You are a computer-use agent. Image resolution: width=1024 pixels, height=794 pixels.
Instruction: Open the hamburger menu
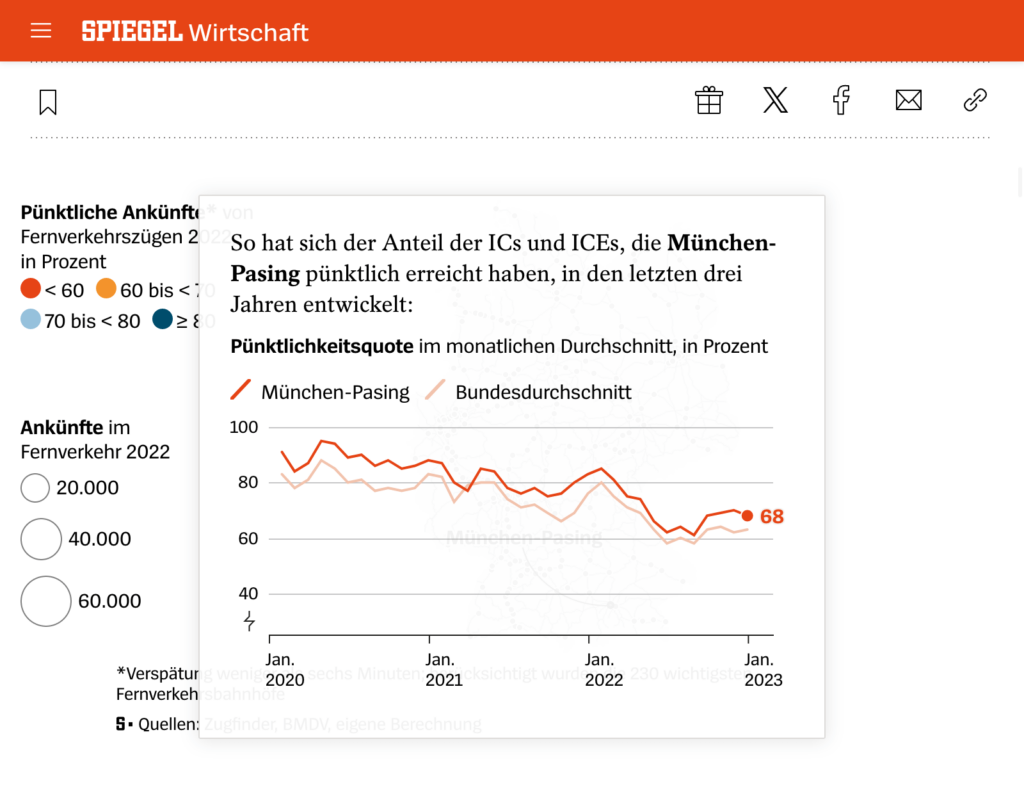pos(40,31)
